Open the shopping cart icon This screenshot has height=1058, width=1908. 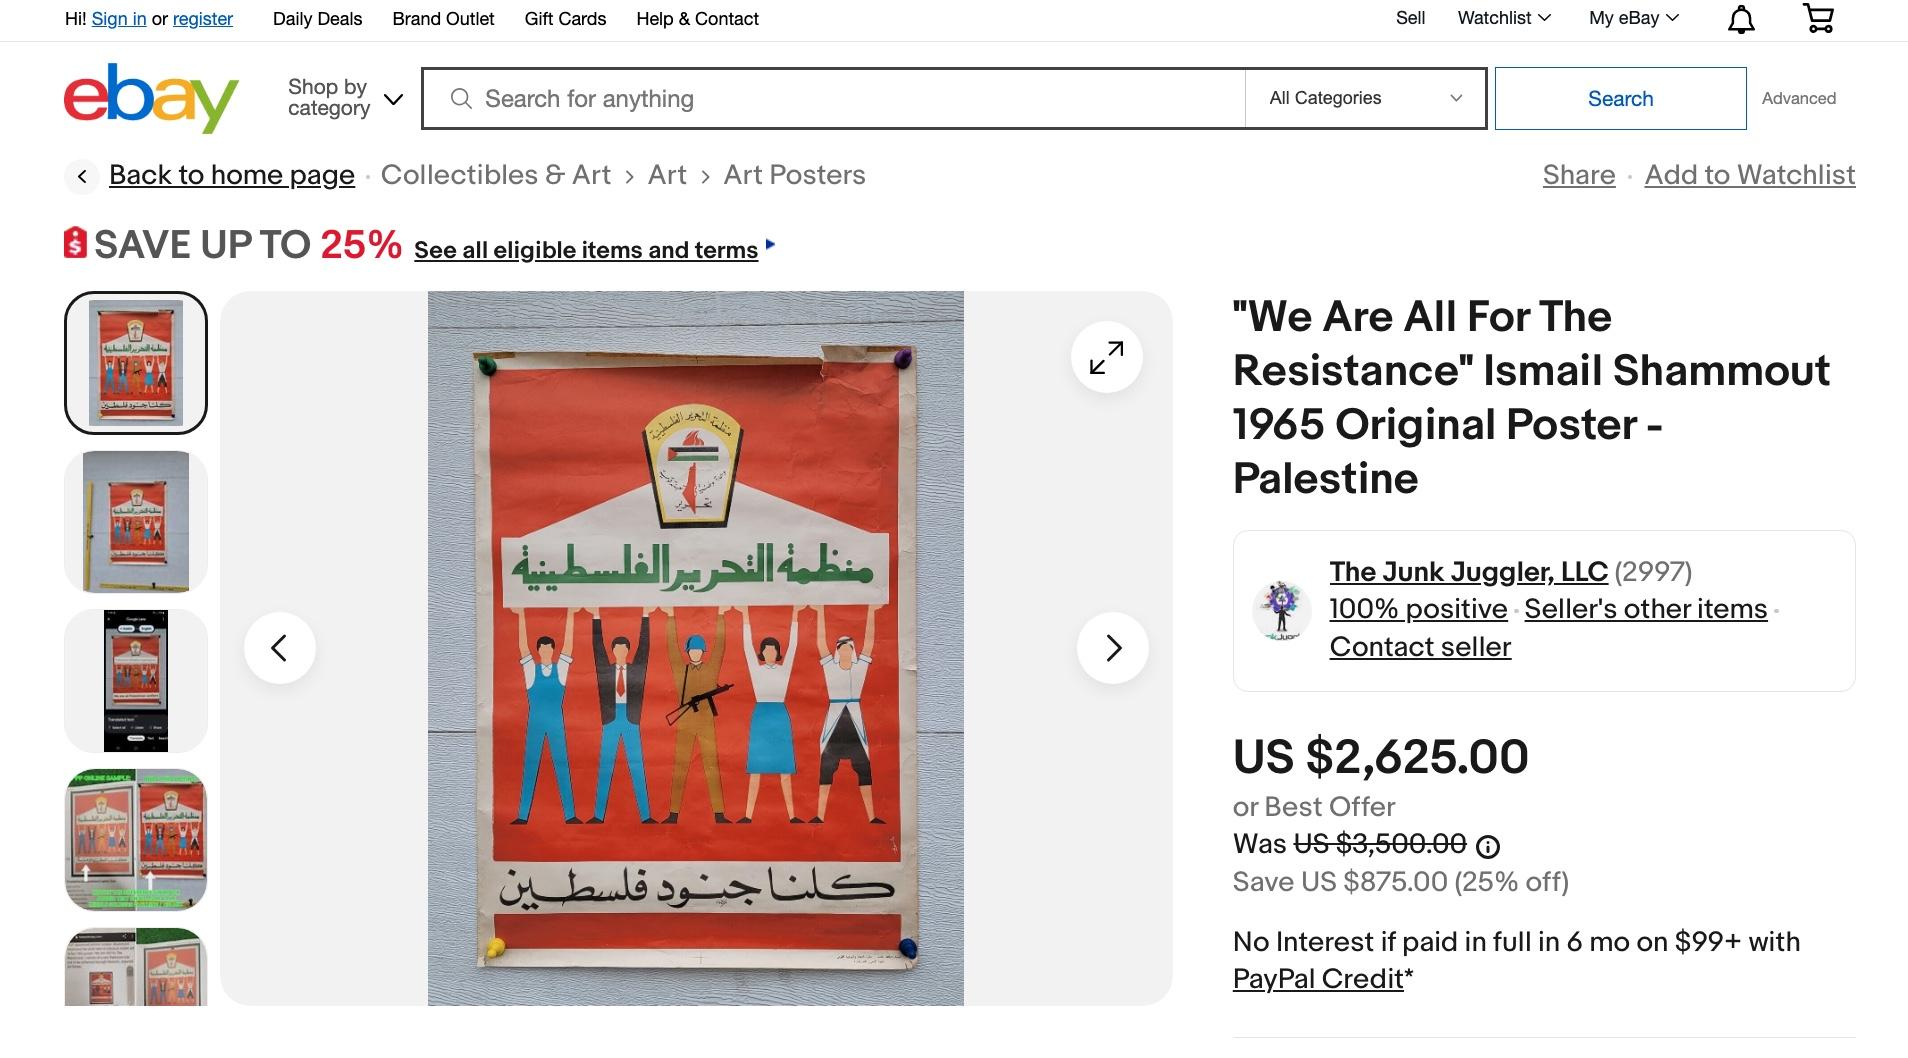pos(1818,18)
